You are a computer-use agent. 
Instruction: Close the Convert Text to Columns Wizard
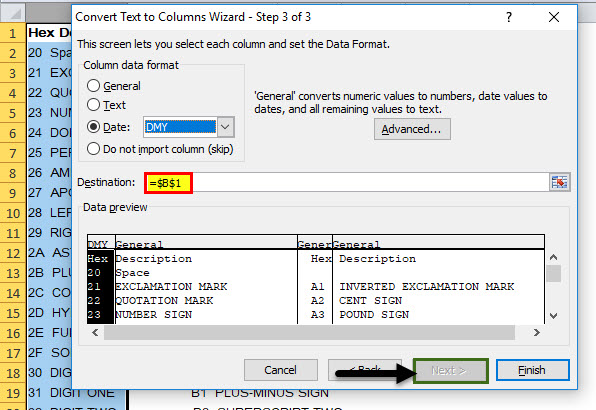point(554,17)
